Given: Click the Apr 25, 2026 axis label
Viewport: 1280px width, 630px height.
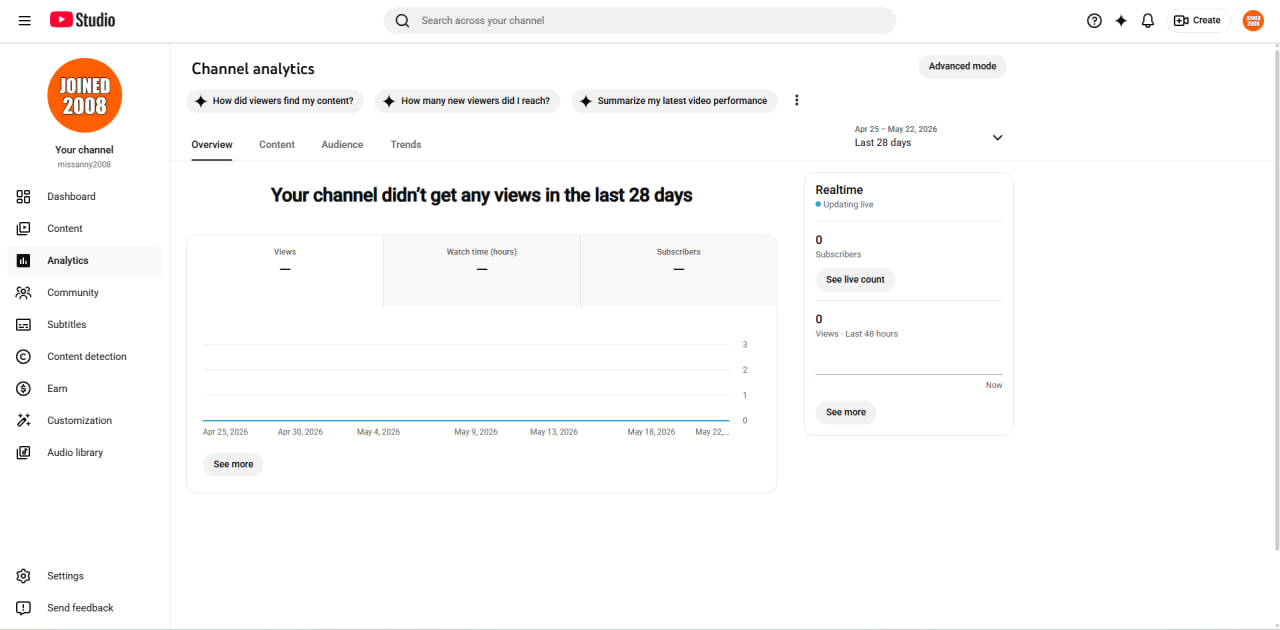Looking at the screenshot, I should tap(225, 432).
